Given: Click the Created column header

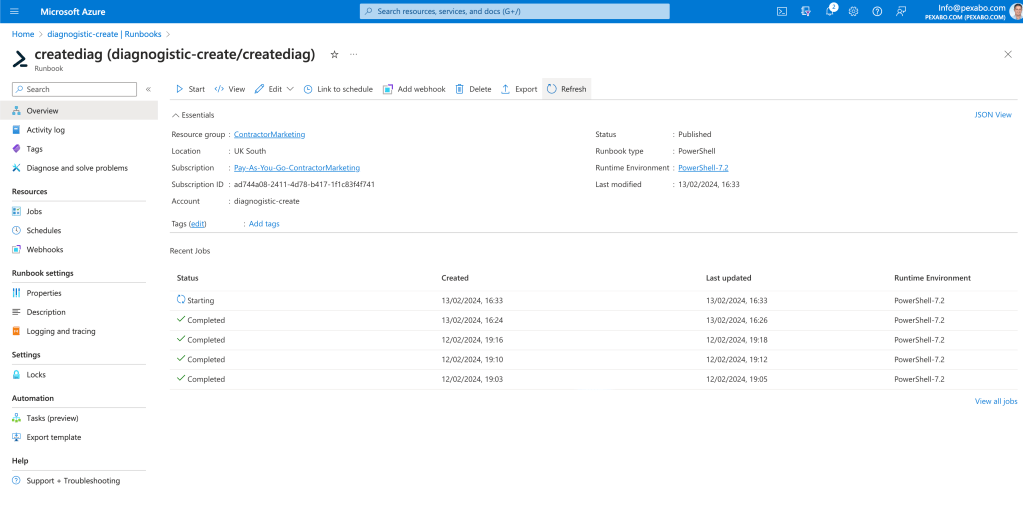Looking at the screenshot, I should coord(455,278).
